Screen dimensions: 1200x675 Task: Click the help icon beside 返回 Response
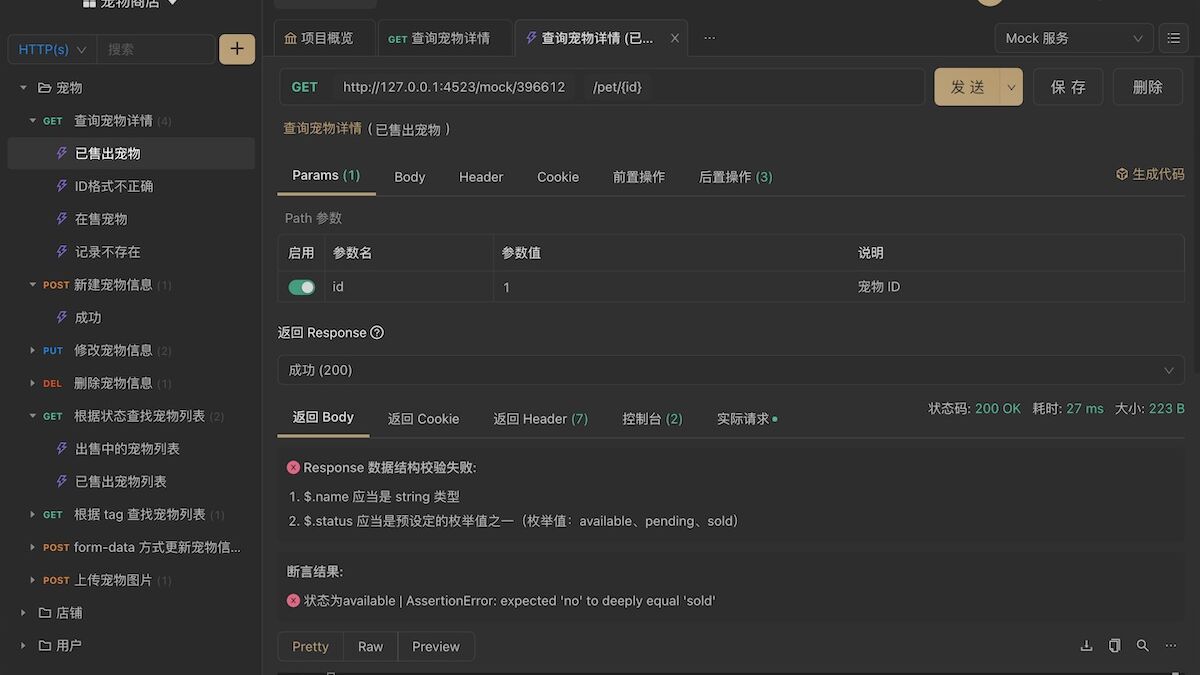(377, 333)
